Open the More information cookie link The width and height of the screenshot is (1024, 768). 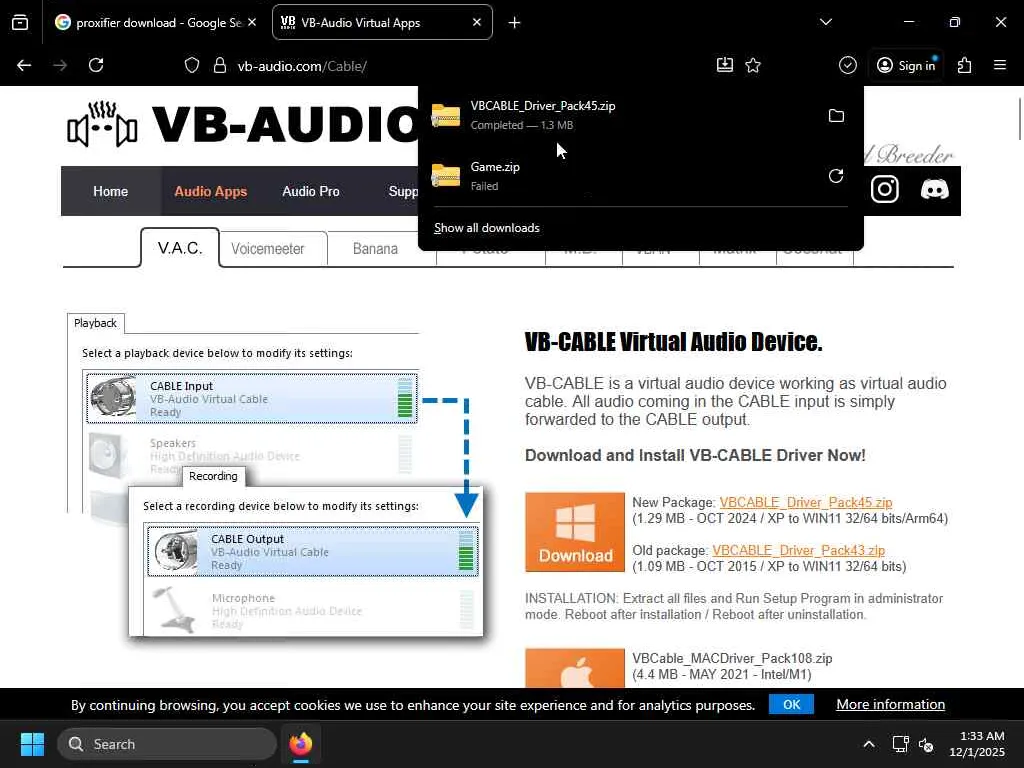pos(891,705)
